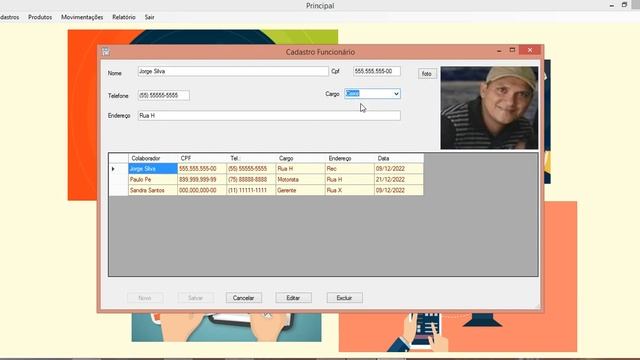Select the Jorge Silva row cell

click(153, 169)
